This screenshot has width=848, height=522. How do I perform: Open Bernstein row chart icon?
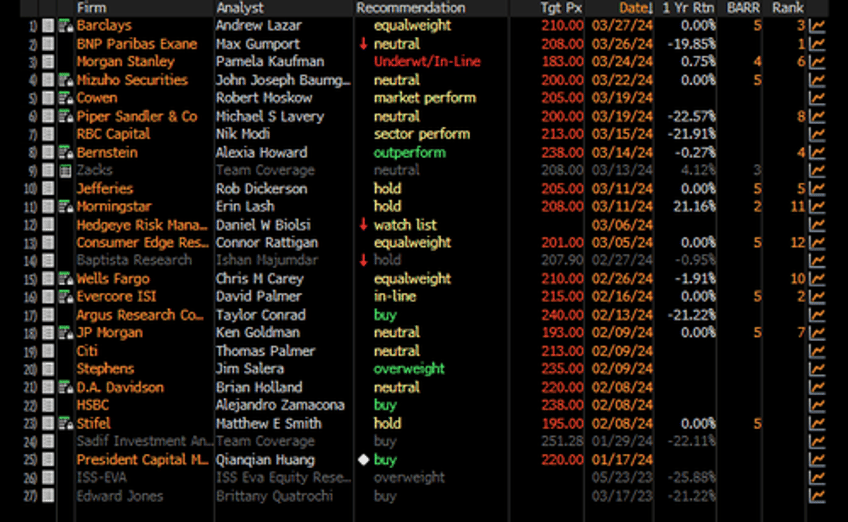(x=817, y=153)
